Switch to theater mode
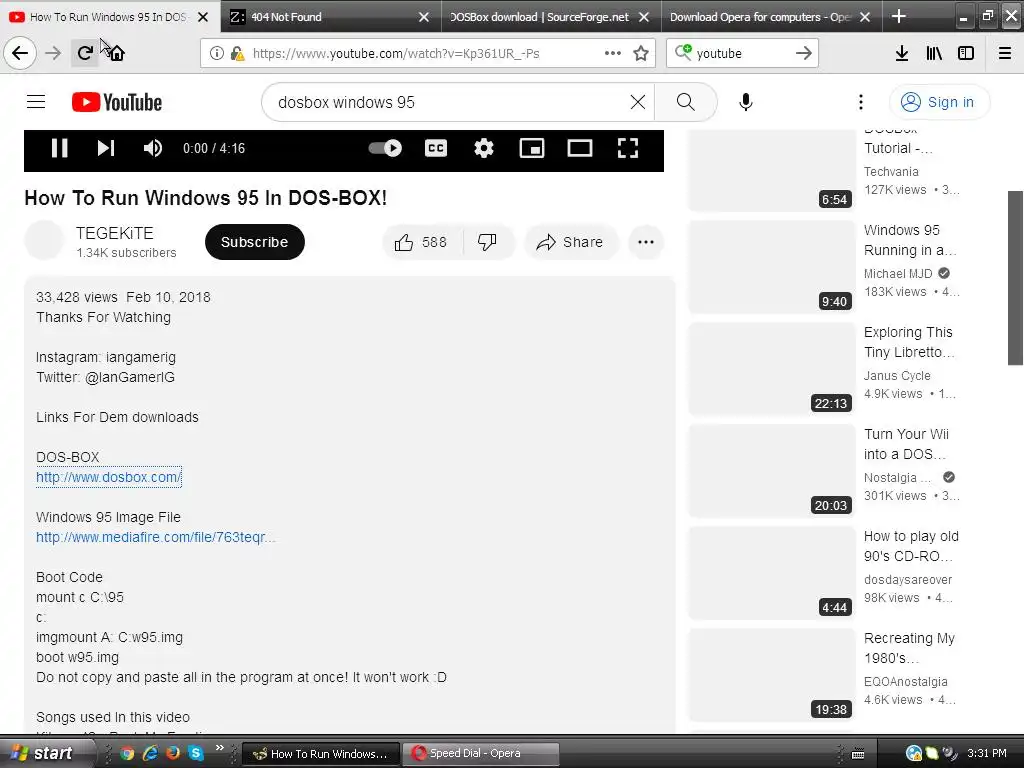 tap(580, 148)
